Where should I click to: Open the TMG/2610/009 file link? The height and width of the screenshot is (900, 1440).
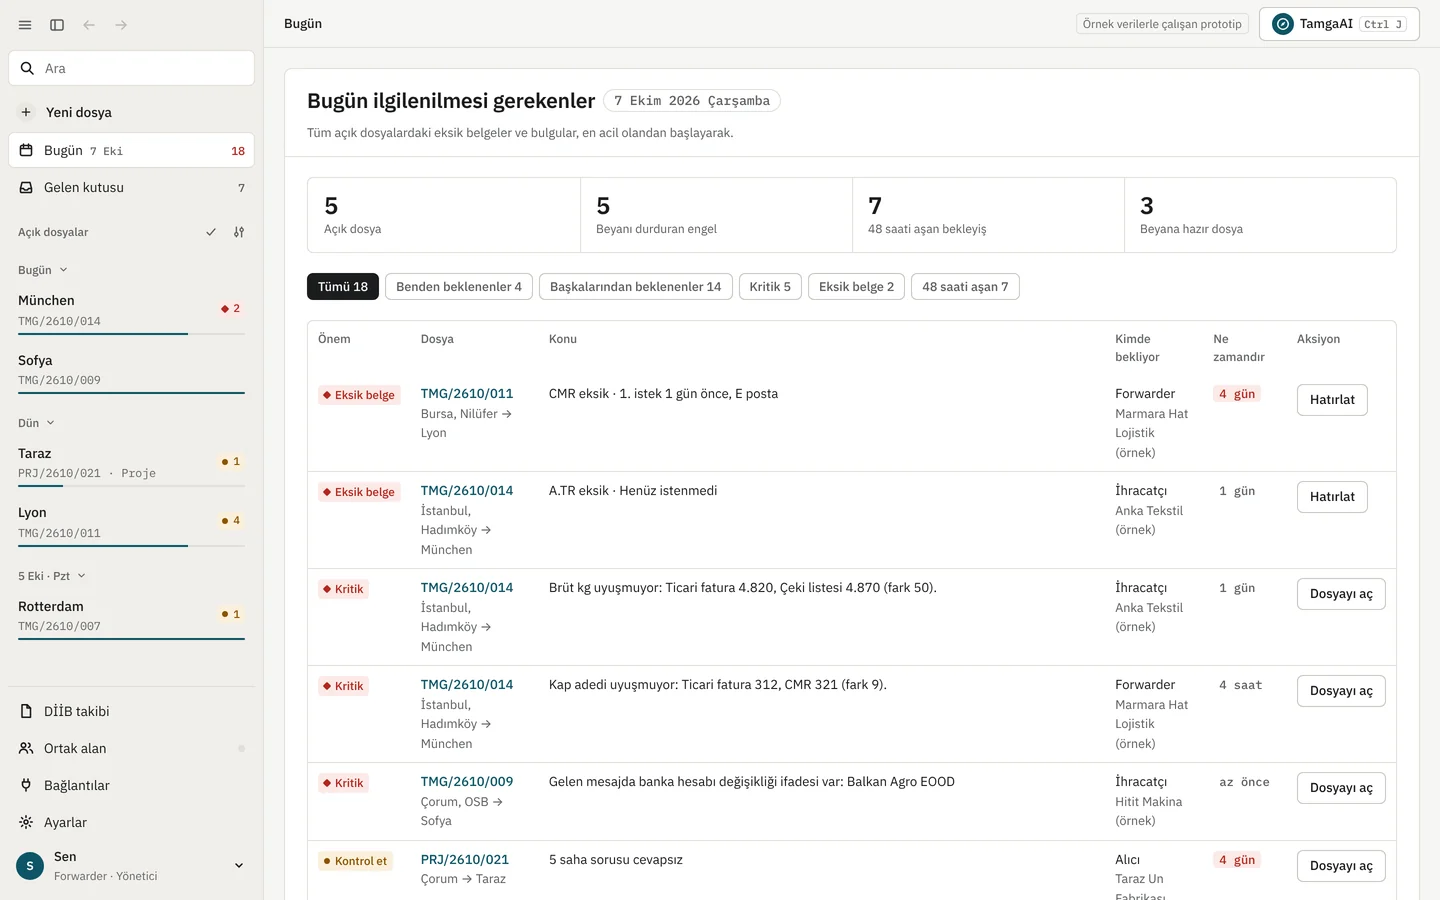pyautogui.click(x=467, y=782)
